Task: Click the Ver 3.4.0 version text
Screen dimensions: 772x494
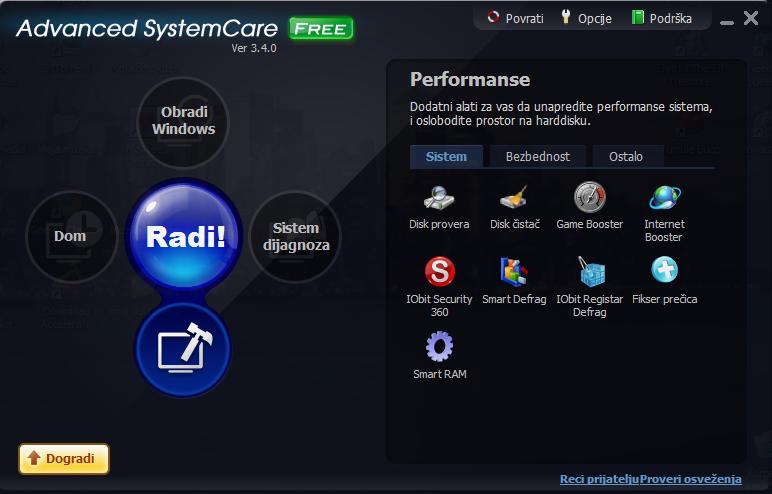Action: click(x=254, y=48)
